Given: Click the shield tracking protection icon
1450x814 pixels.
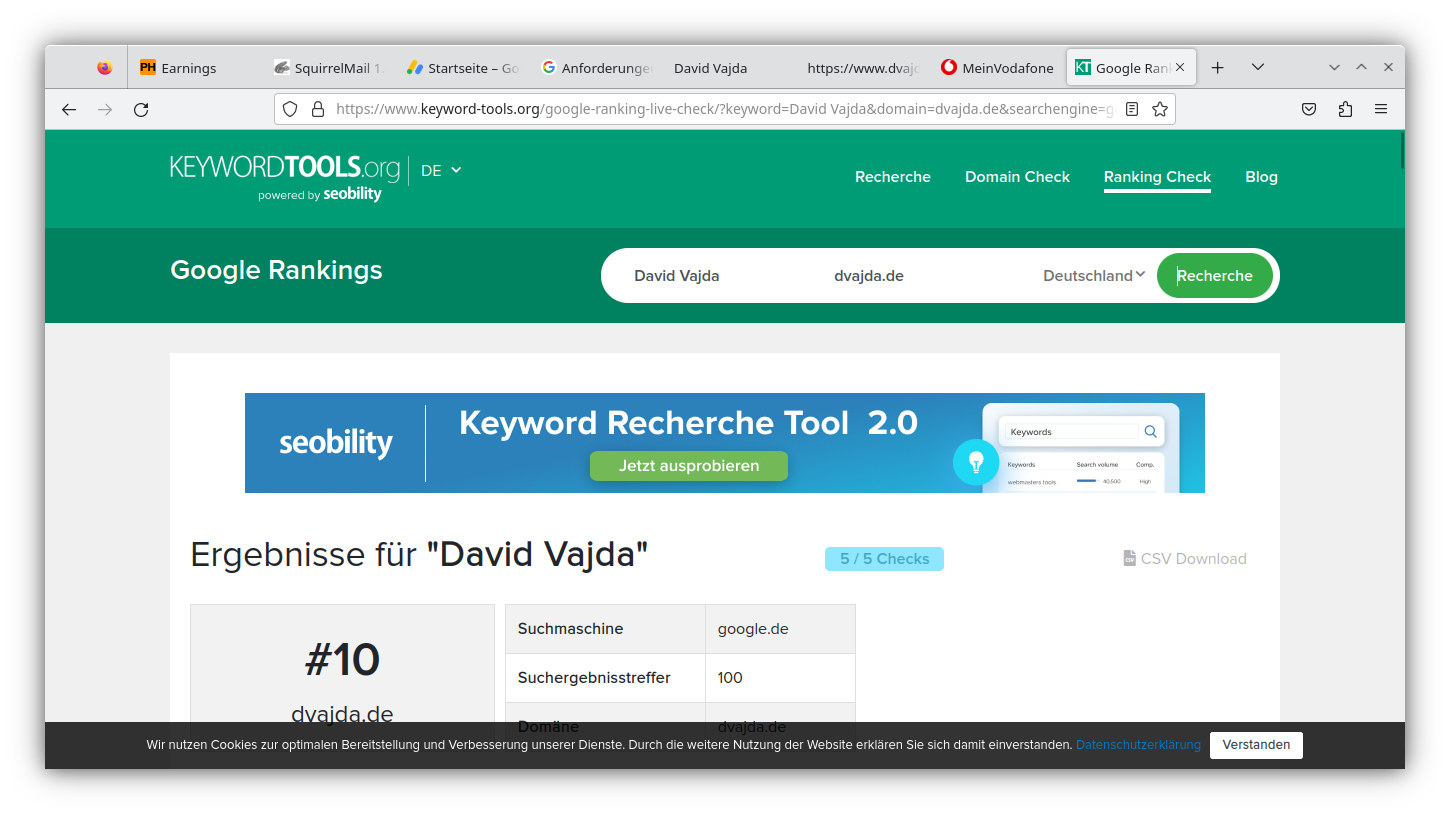Looking at the screenshot, I should pyautogui.click(x=290, y=110).
